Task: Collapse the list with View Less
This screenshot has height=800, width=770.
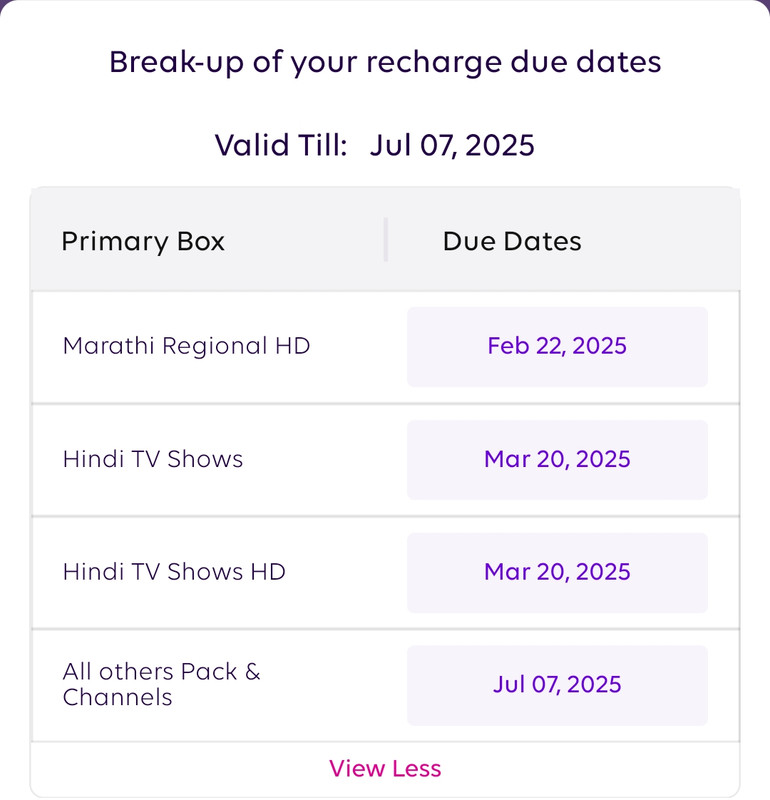Action: tap(385, 768)
